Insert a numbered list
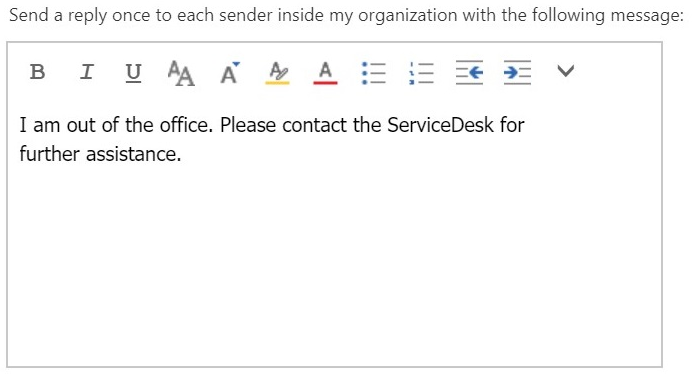Viewport: 692px width, 377px height. point(421,73)
